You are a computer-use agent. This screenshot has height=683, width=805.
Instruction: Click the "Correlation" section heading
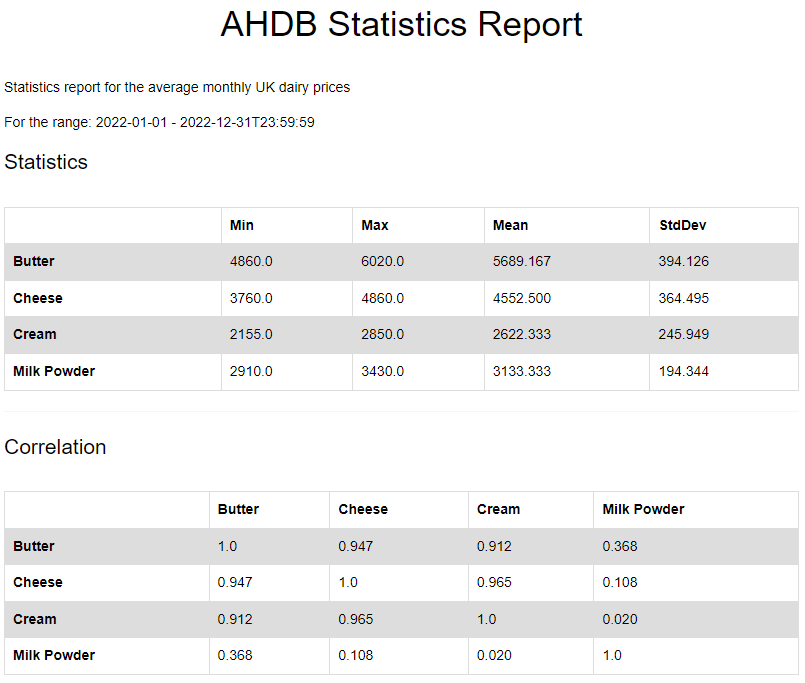(55, 447)
